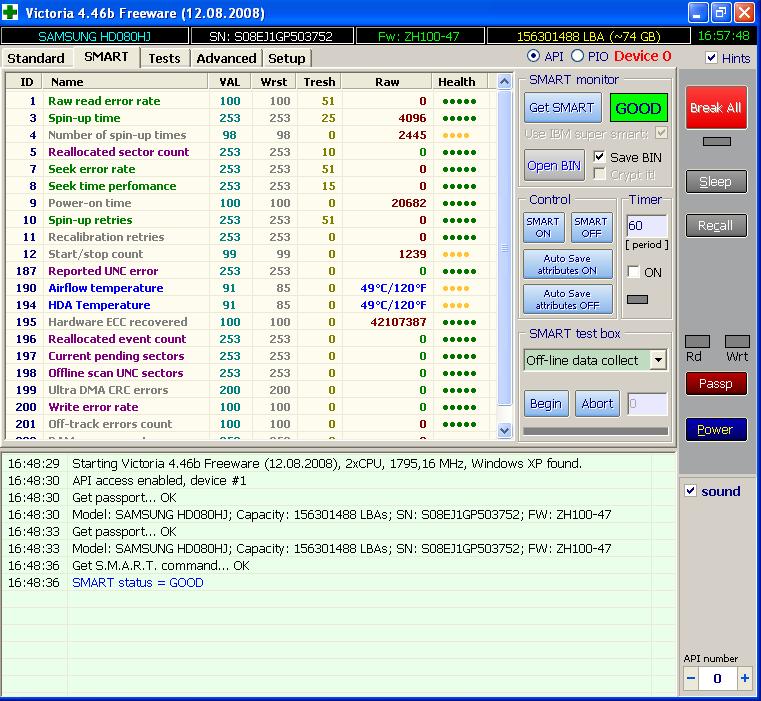
Task: Click the Rd activity indicator
Action: click(x=697, y=341)
